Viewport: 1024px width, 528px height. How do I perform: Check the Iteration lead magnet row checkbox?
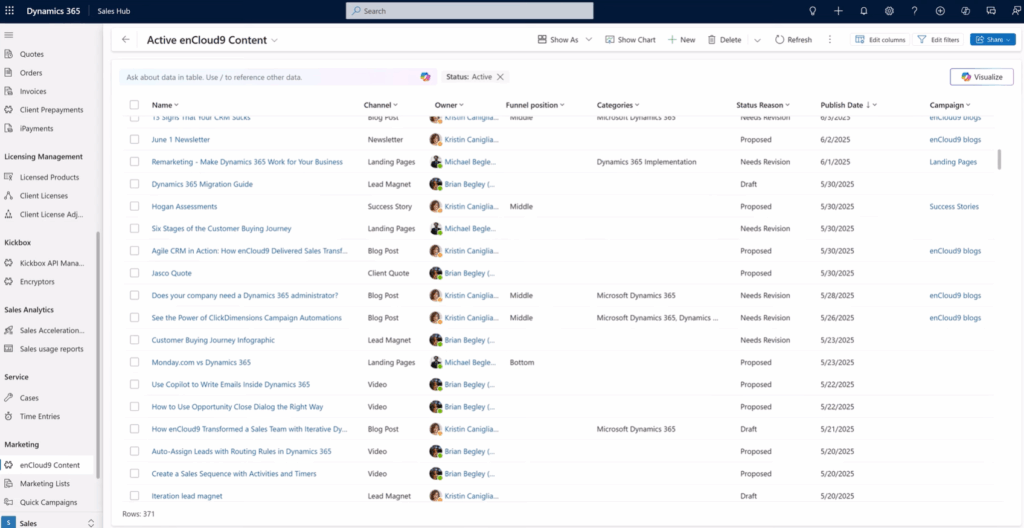pyautogui.click(x=135, y=496)
